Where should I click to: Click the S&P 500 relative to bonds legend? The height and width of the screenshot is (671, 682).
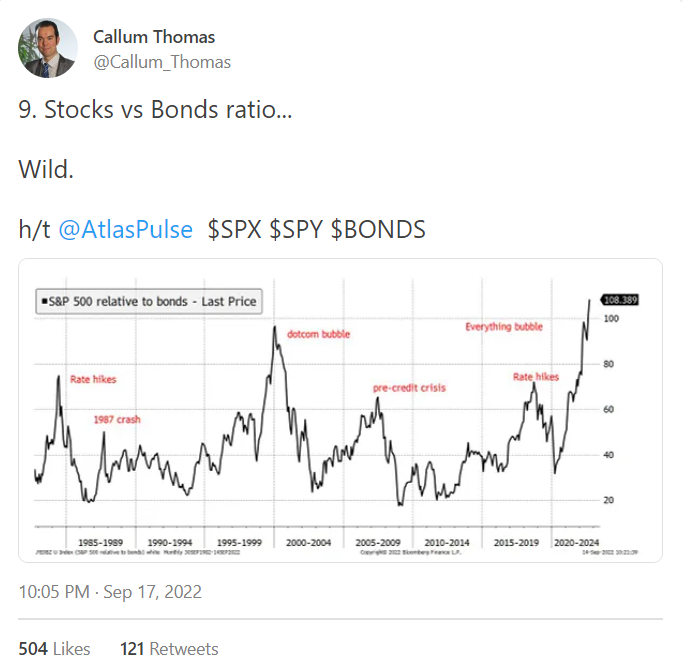coord(146,301)
